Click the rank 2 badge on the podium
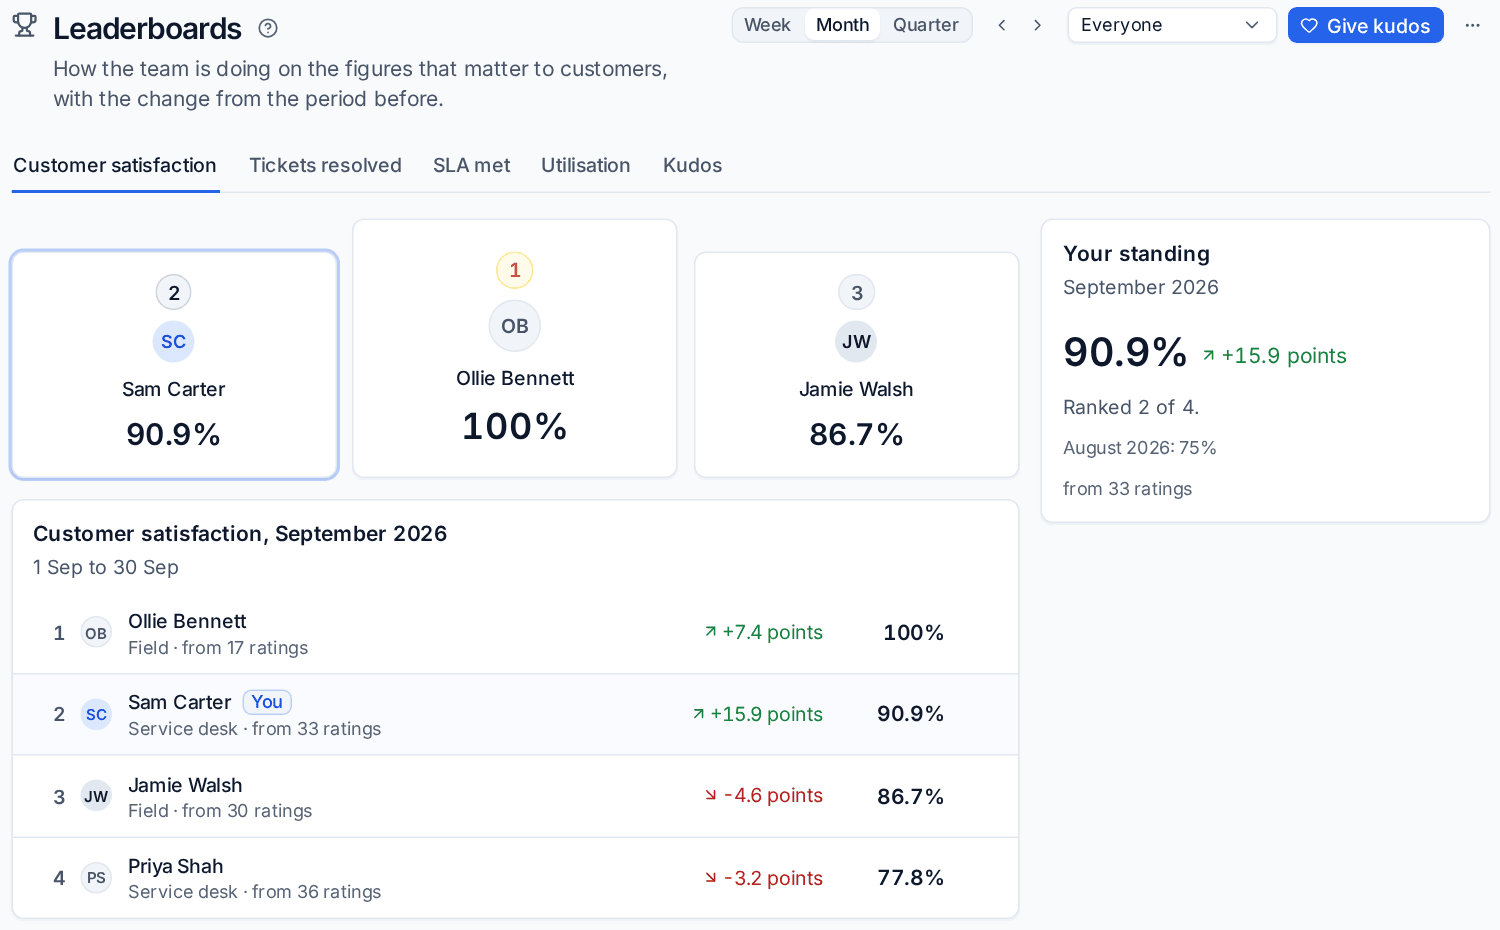 tap(174, 293)
